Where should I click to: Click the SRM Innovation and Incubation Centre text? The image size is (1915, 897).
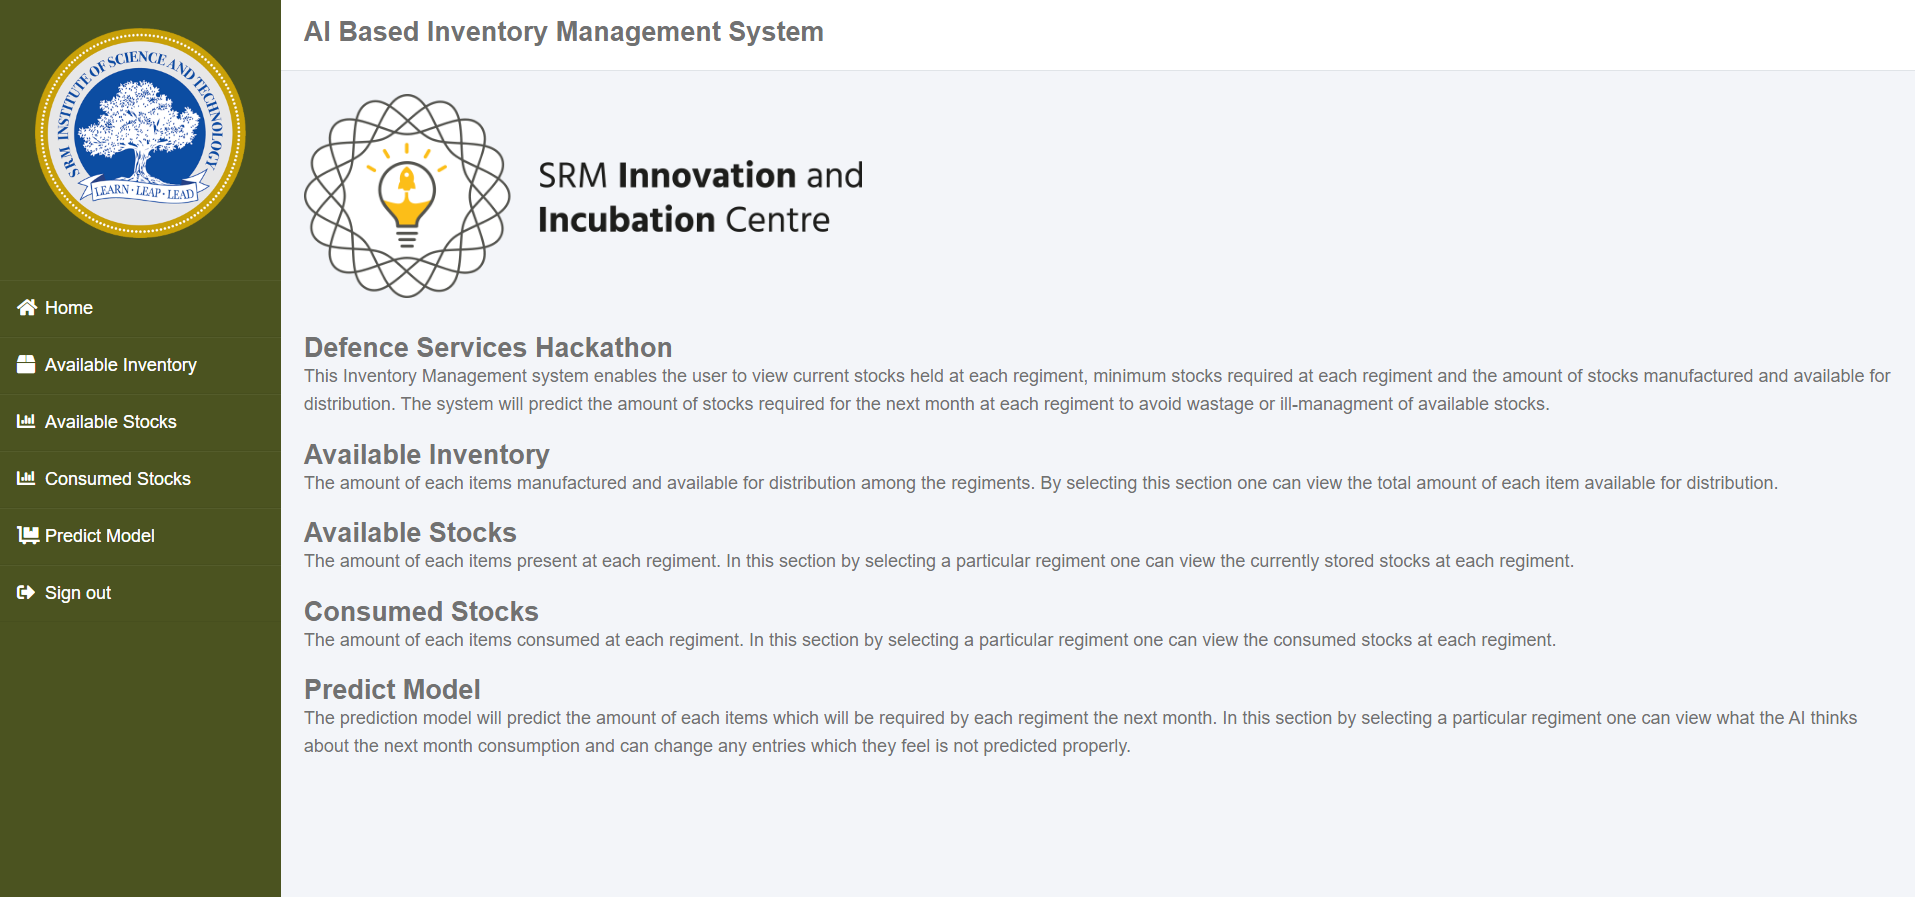tap(700, 197)
